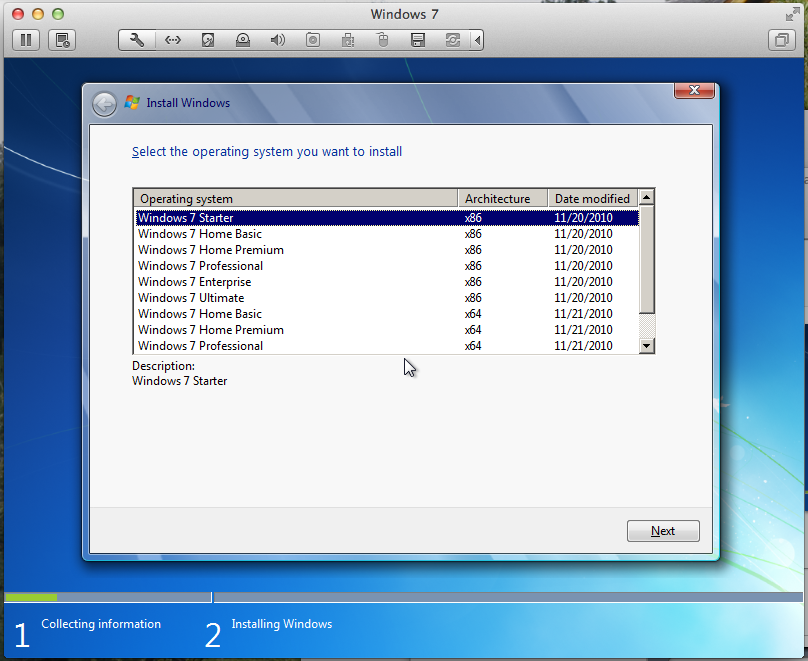Sort by Architecture column header
This screenshot has height=661, width=808.
[503, 198]
